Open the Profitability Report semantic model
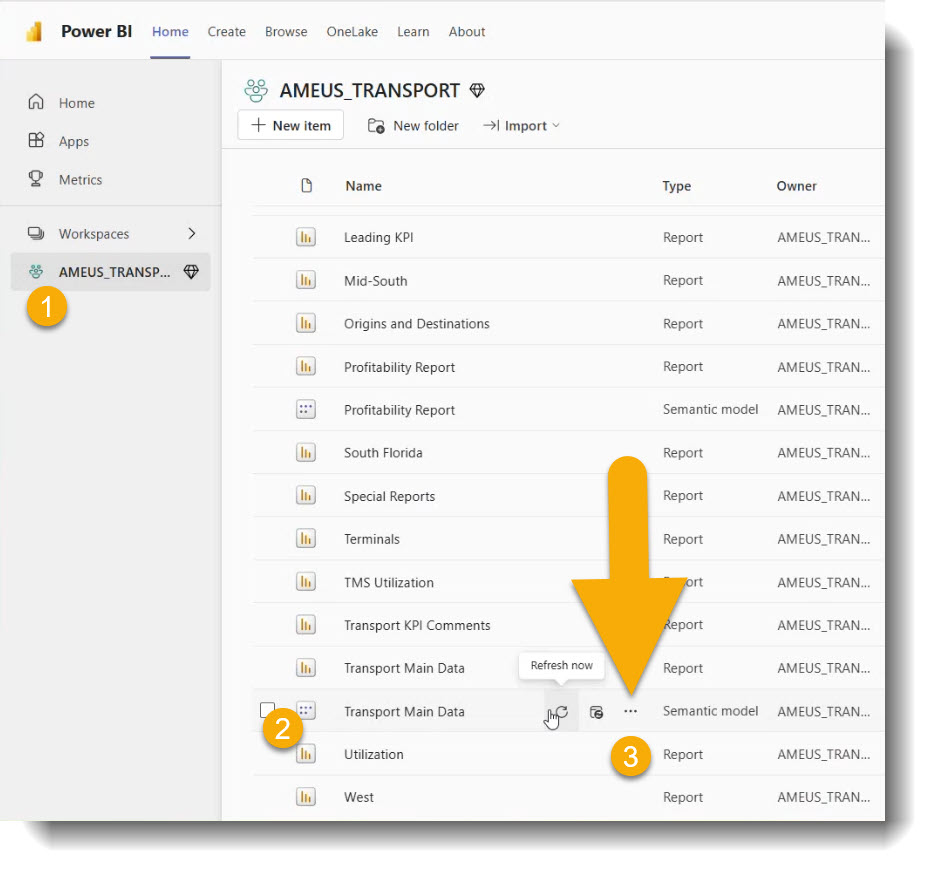This screenshot has width=937, height=873. click(x=399, y=410)
